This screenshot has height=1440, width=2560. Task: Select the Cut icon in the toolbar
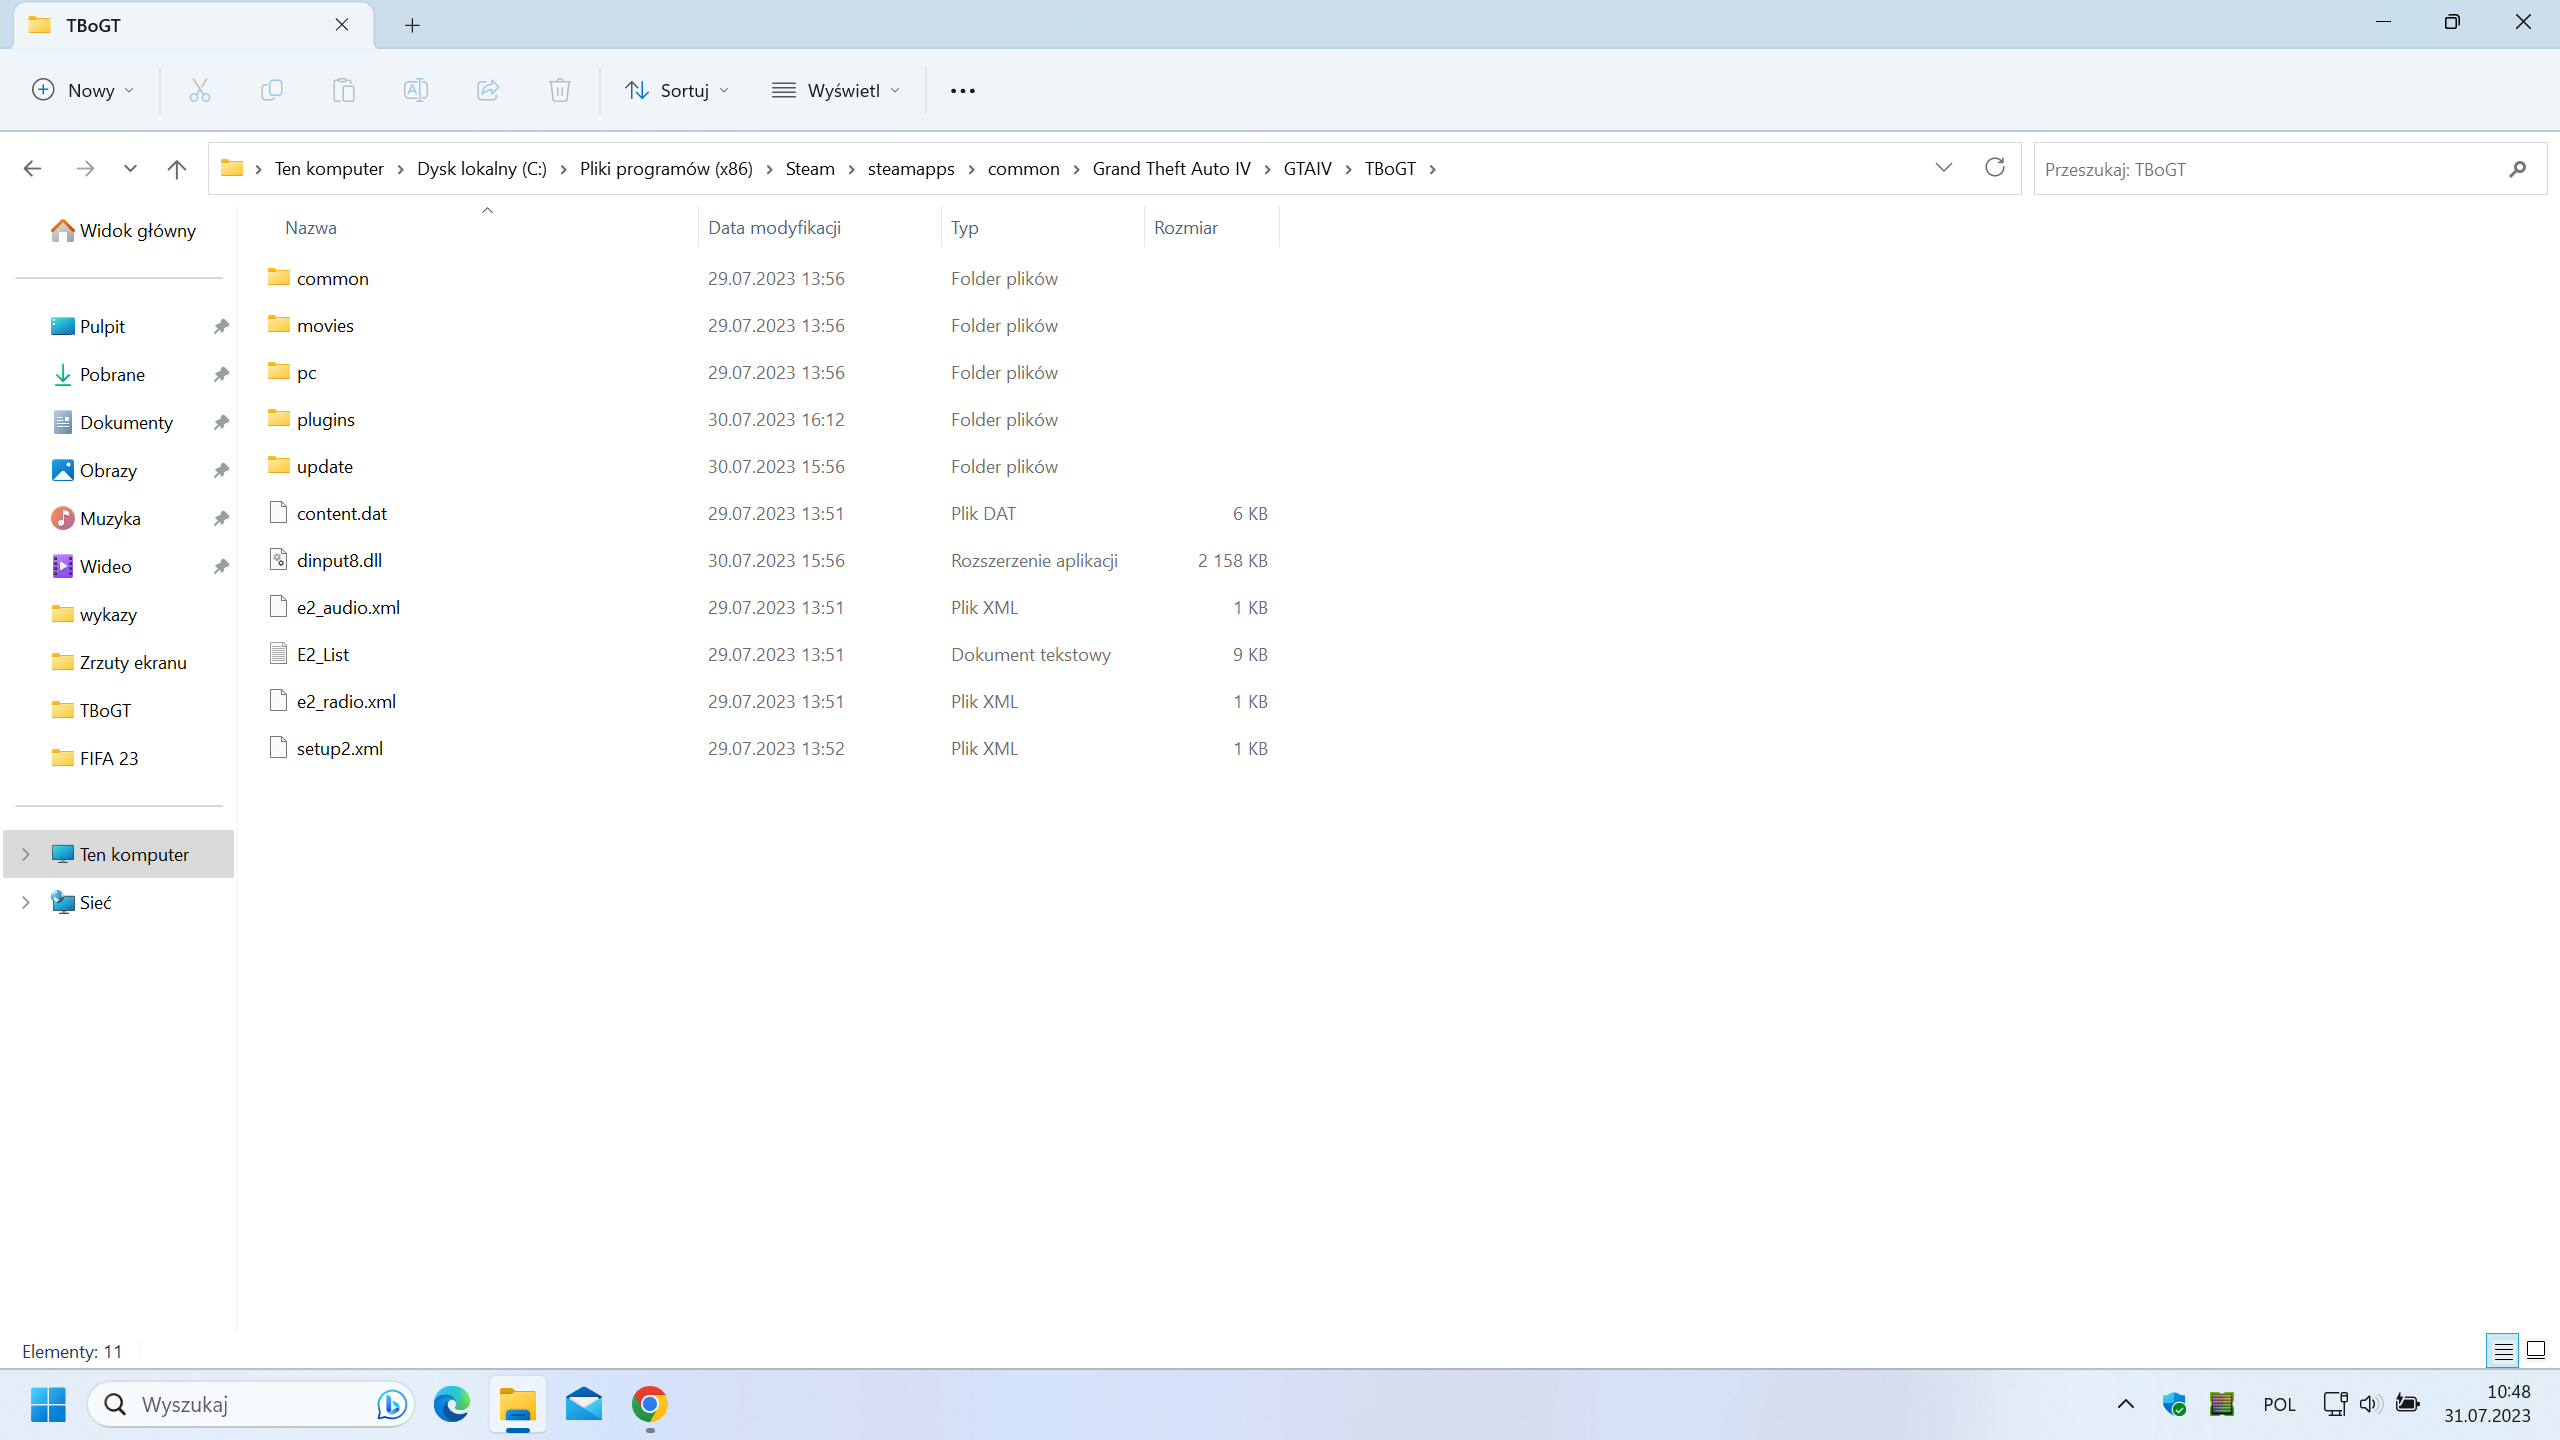click(x=199, y=89)
